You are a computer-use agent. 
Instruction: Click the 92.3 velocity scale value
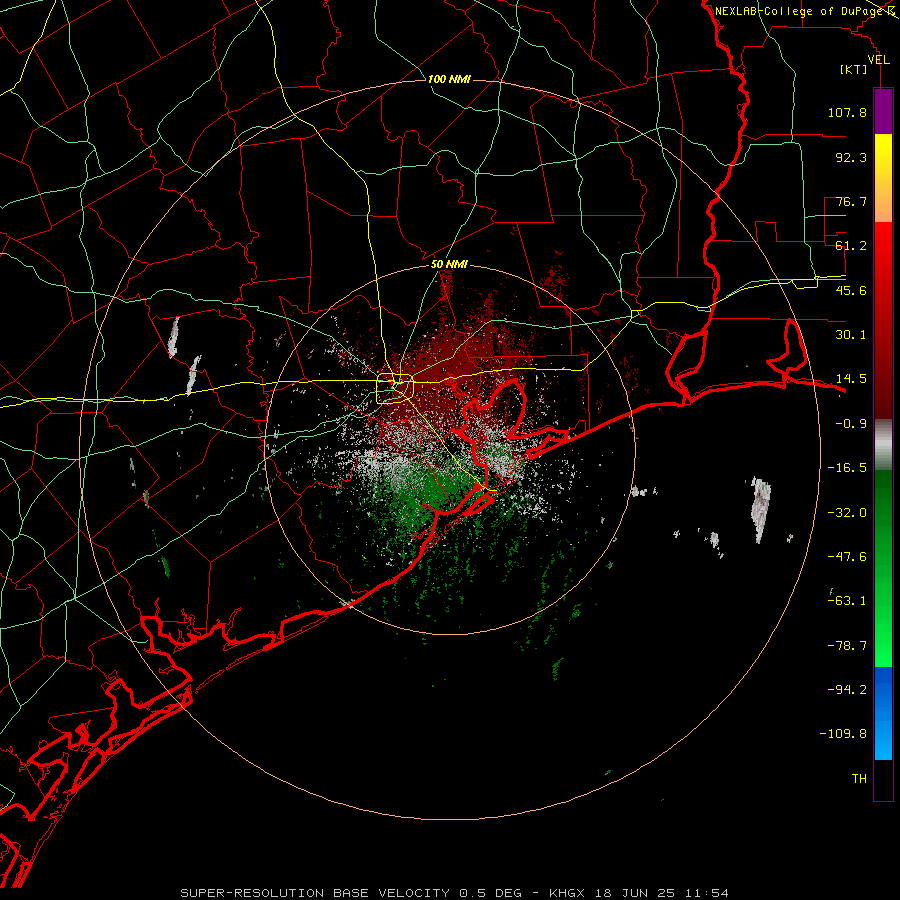[x=851, y=157]
